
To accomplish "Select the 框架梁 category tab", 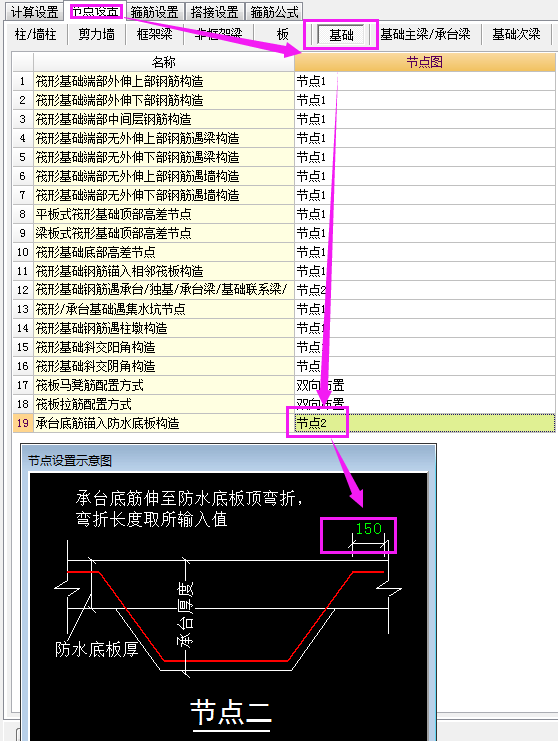I will pos(154,34).
